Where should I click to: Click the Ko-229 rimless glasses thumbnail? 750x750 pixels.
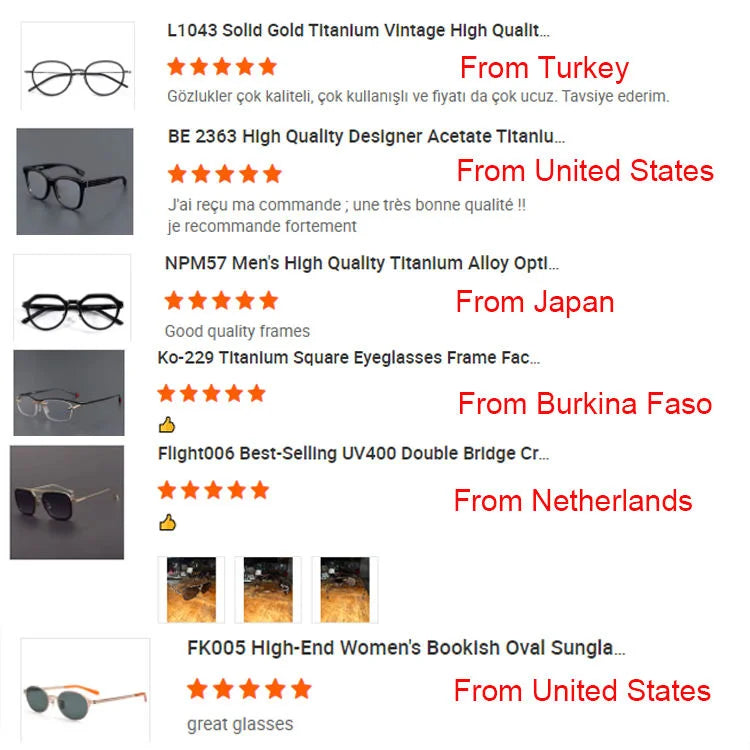point(69,393)
